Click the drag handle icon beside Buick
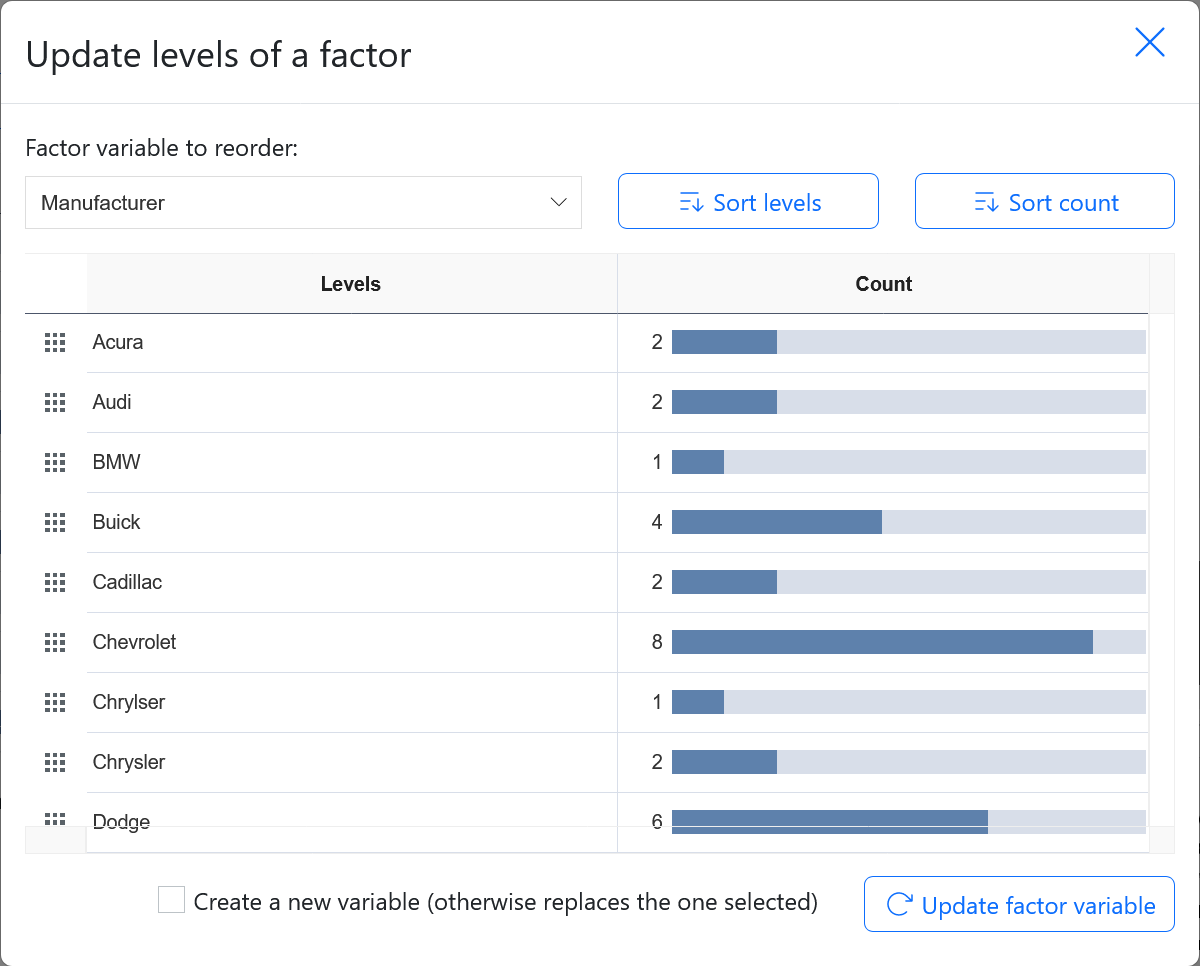This screenshot has width=1200, height=966. 55,523
